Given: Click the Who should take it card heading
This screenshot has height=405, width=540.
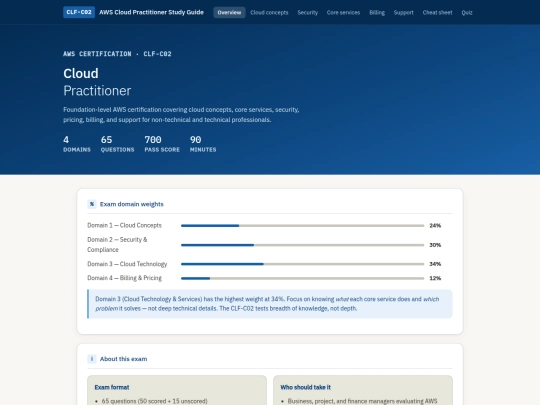Looking at the screenshot, I should (305, 387).
